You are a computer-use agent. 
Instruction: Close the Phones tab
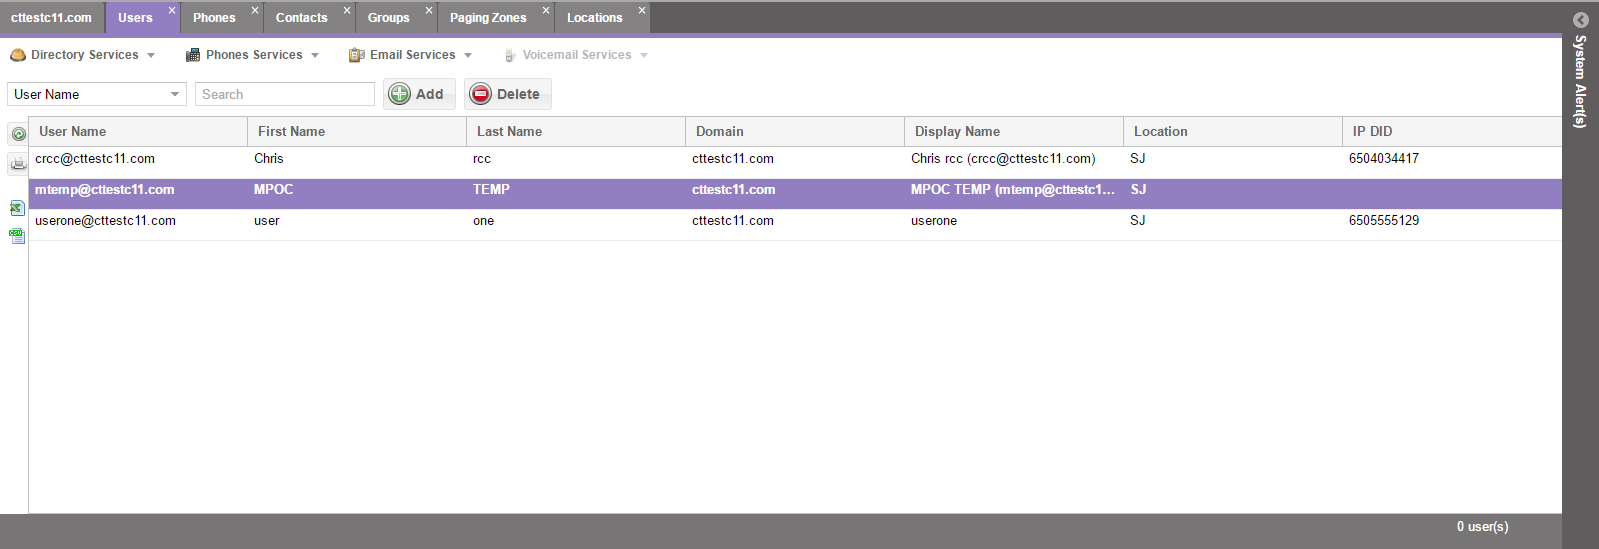(255, 10)
